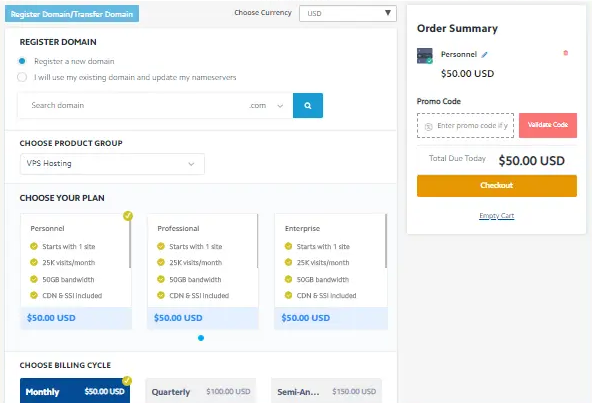
Task: Click the blue plan carousel pagination dot
Action: 201,338
